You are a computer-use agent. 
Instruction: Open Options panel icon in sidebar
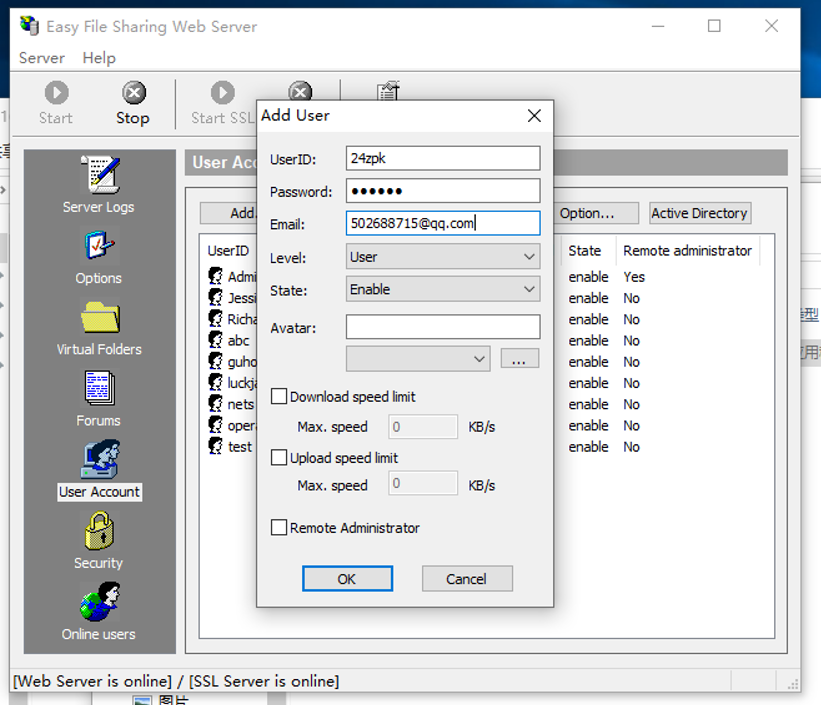[99, 246]
